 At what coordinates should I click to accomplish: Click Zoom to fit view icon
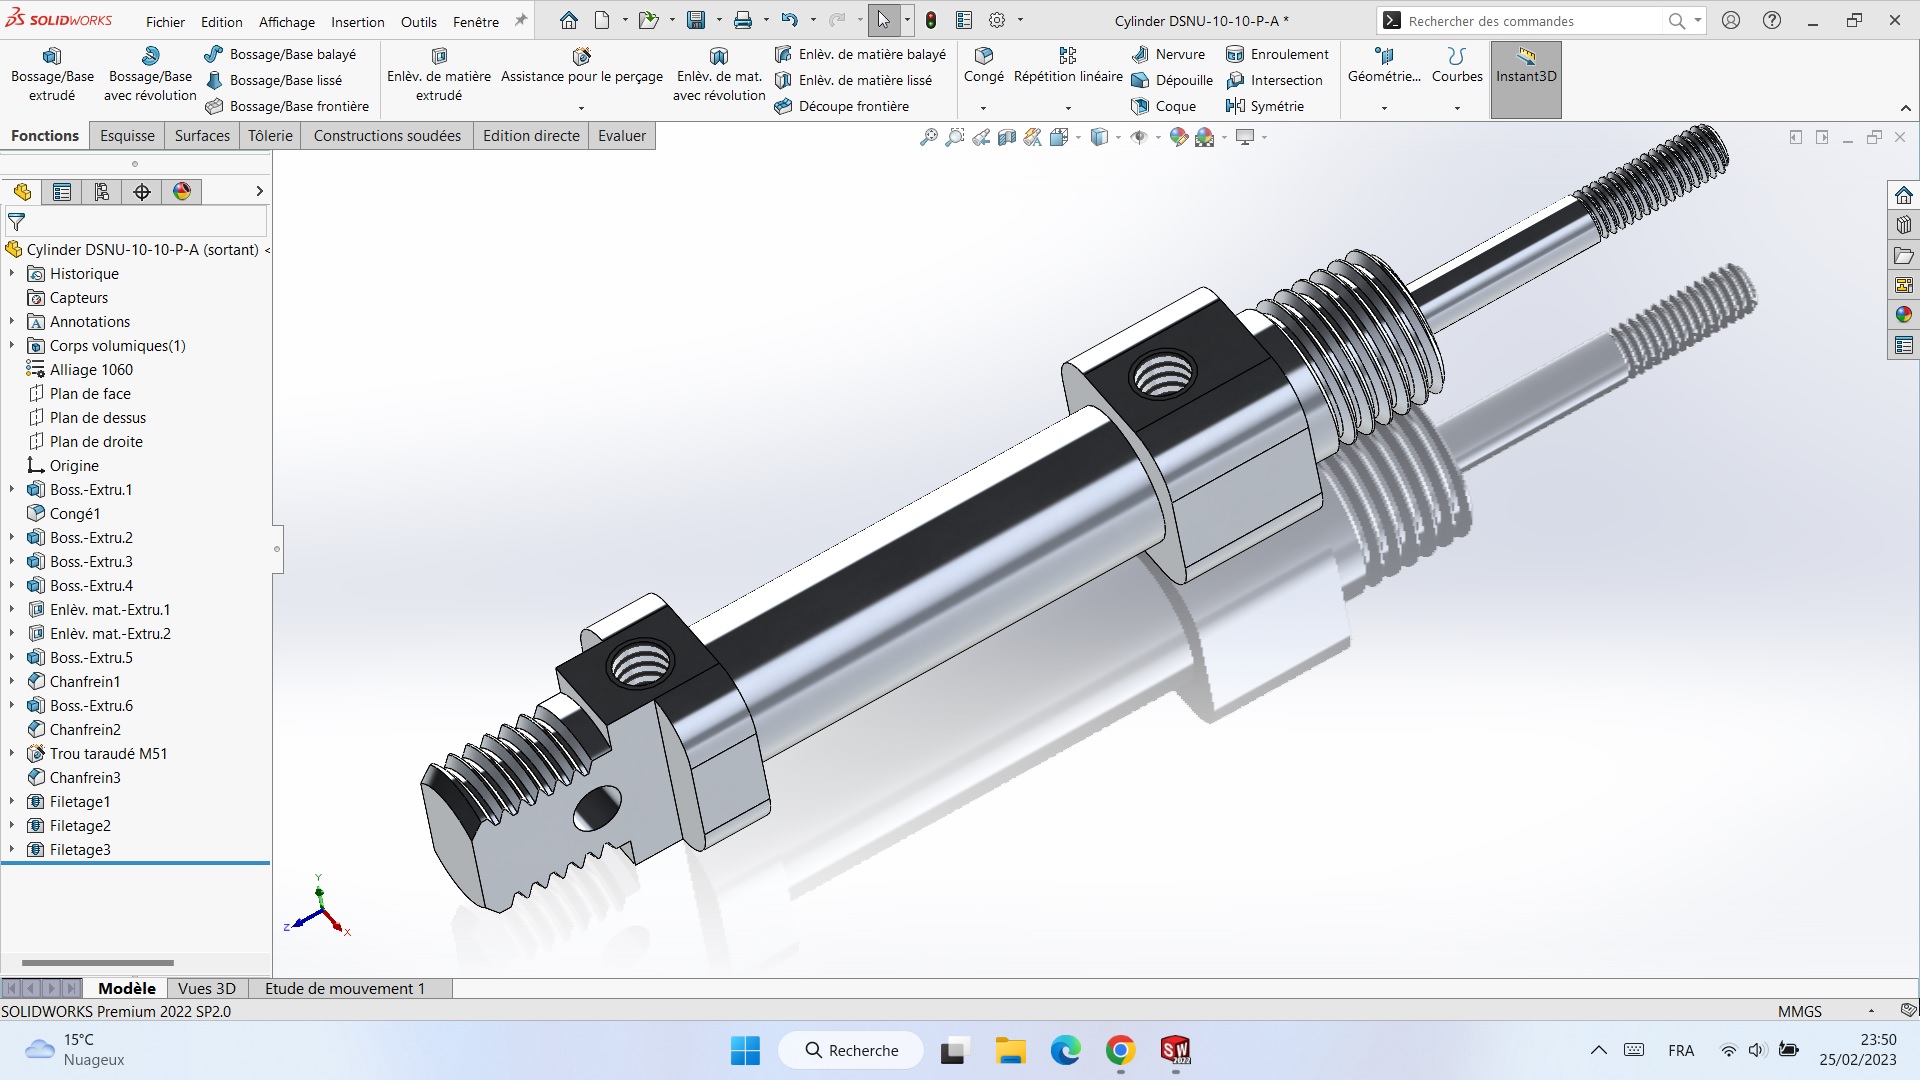(x=929, y=138)
